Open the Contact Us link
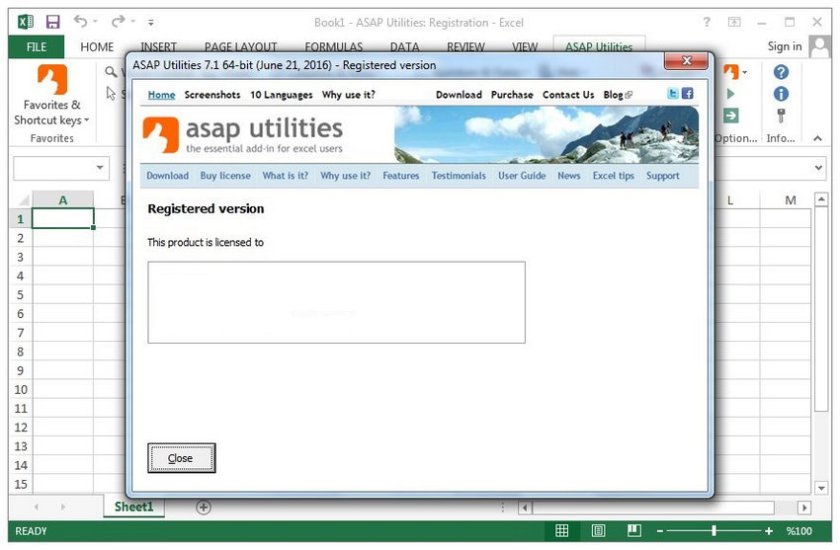The width and height of the screenshot is (840, 550). [x=568, y=95]
